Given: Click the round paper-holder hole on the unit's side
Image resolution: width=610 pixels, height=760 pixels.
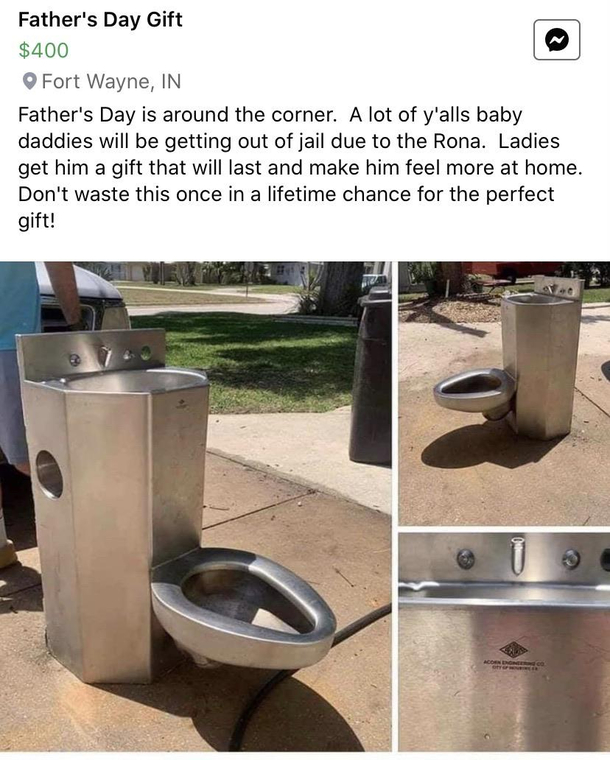Looking at the screenshot, I should tap(49, 474).
